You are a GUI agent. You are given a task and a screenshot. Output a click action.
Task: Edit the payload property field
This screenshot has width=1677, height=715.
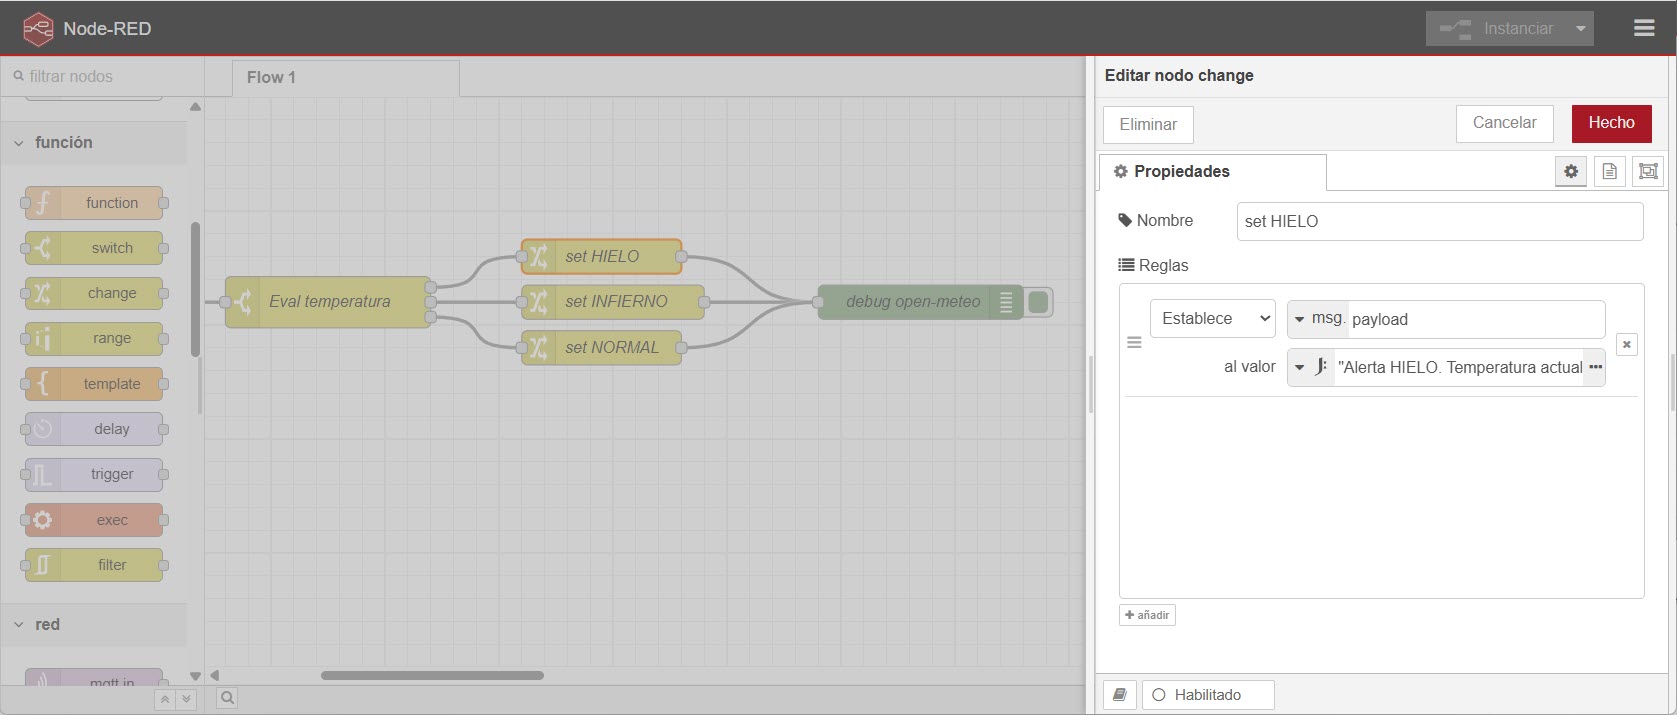pos(1476,320)
